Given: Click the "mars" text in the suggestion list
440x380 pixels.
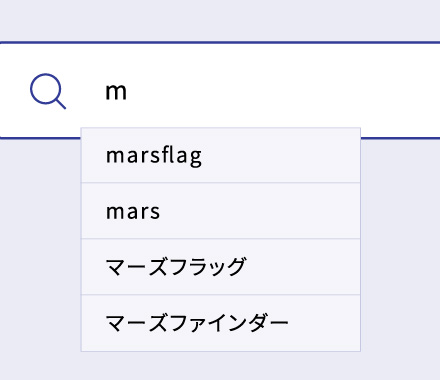Looking at the screenshot, I should (133, 212).
